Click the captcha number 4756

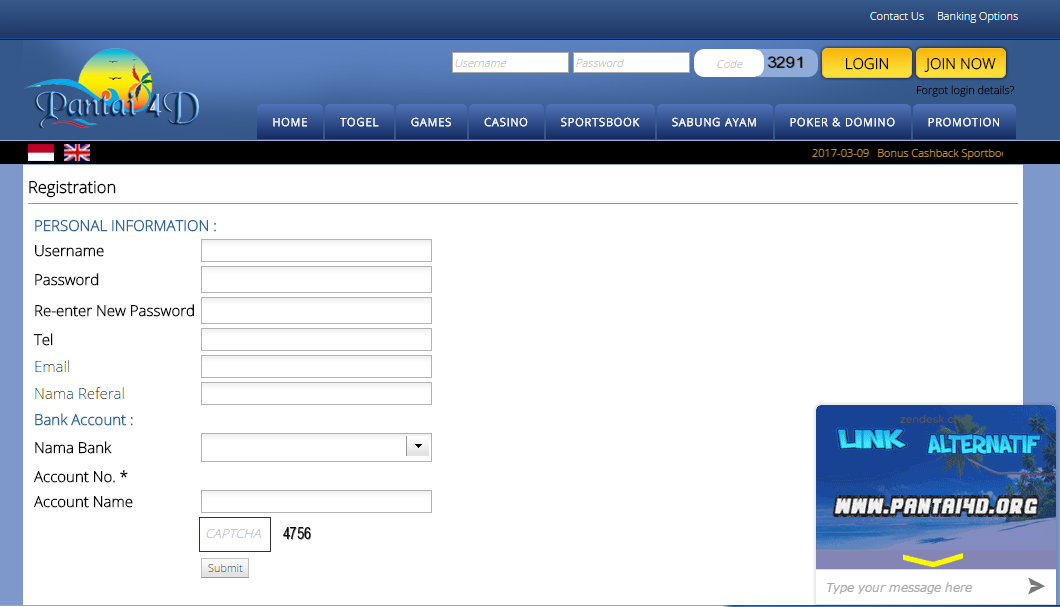[297, 534]
